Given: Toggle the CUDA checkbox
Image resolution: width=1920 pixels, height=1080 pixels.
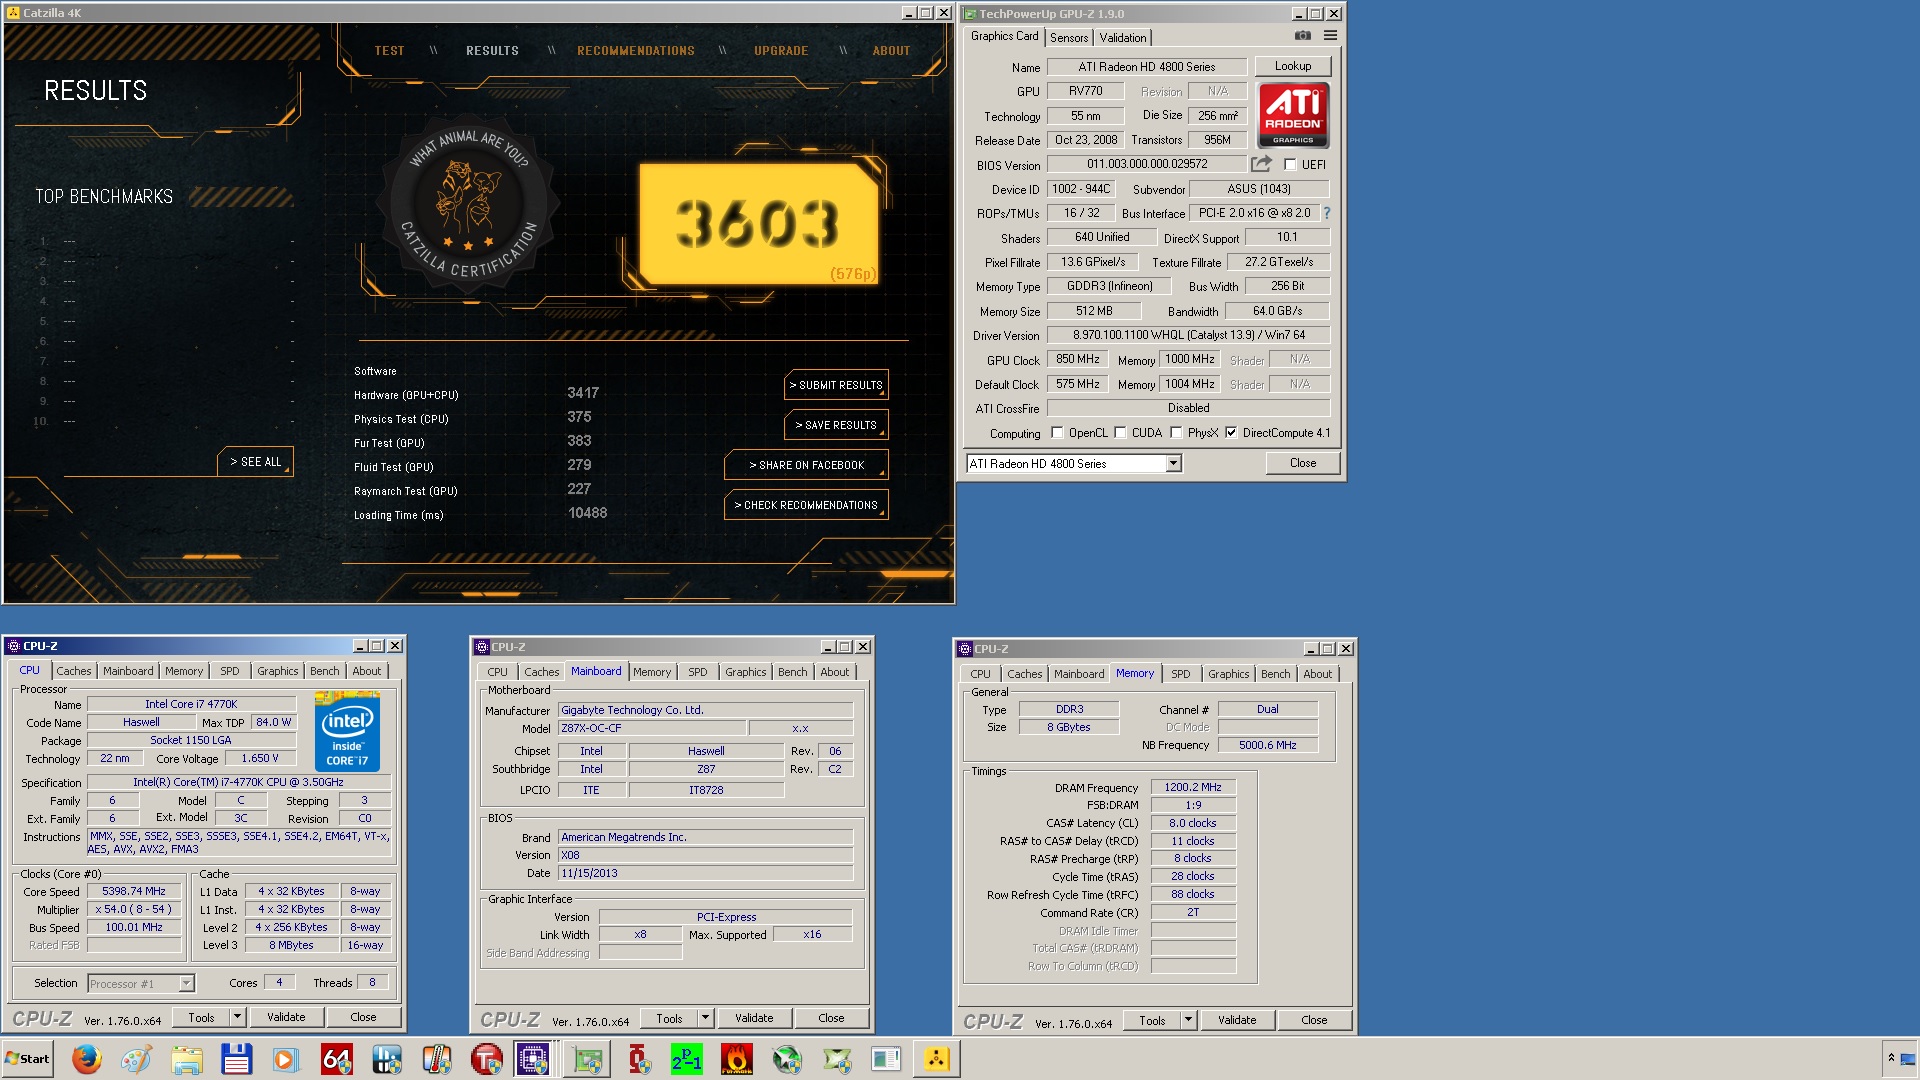Looking at the screenshot, I should tap(1120, 433).
